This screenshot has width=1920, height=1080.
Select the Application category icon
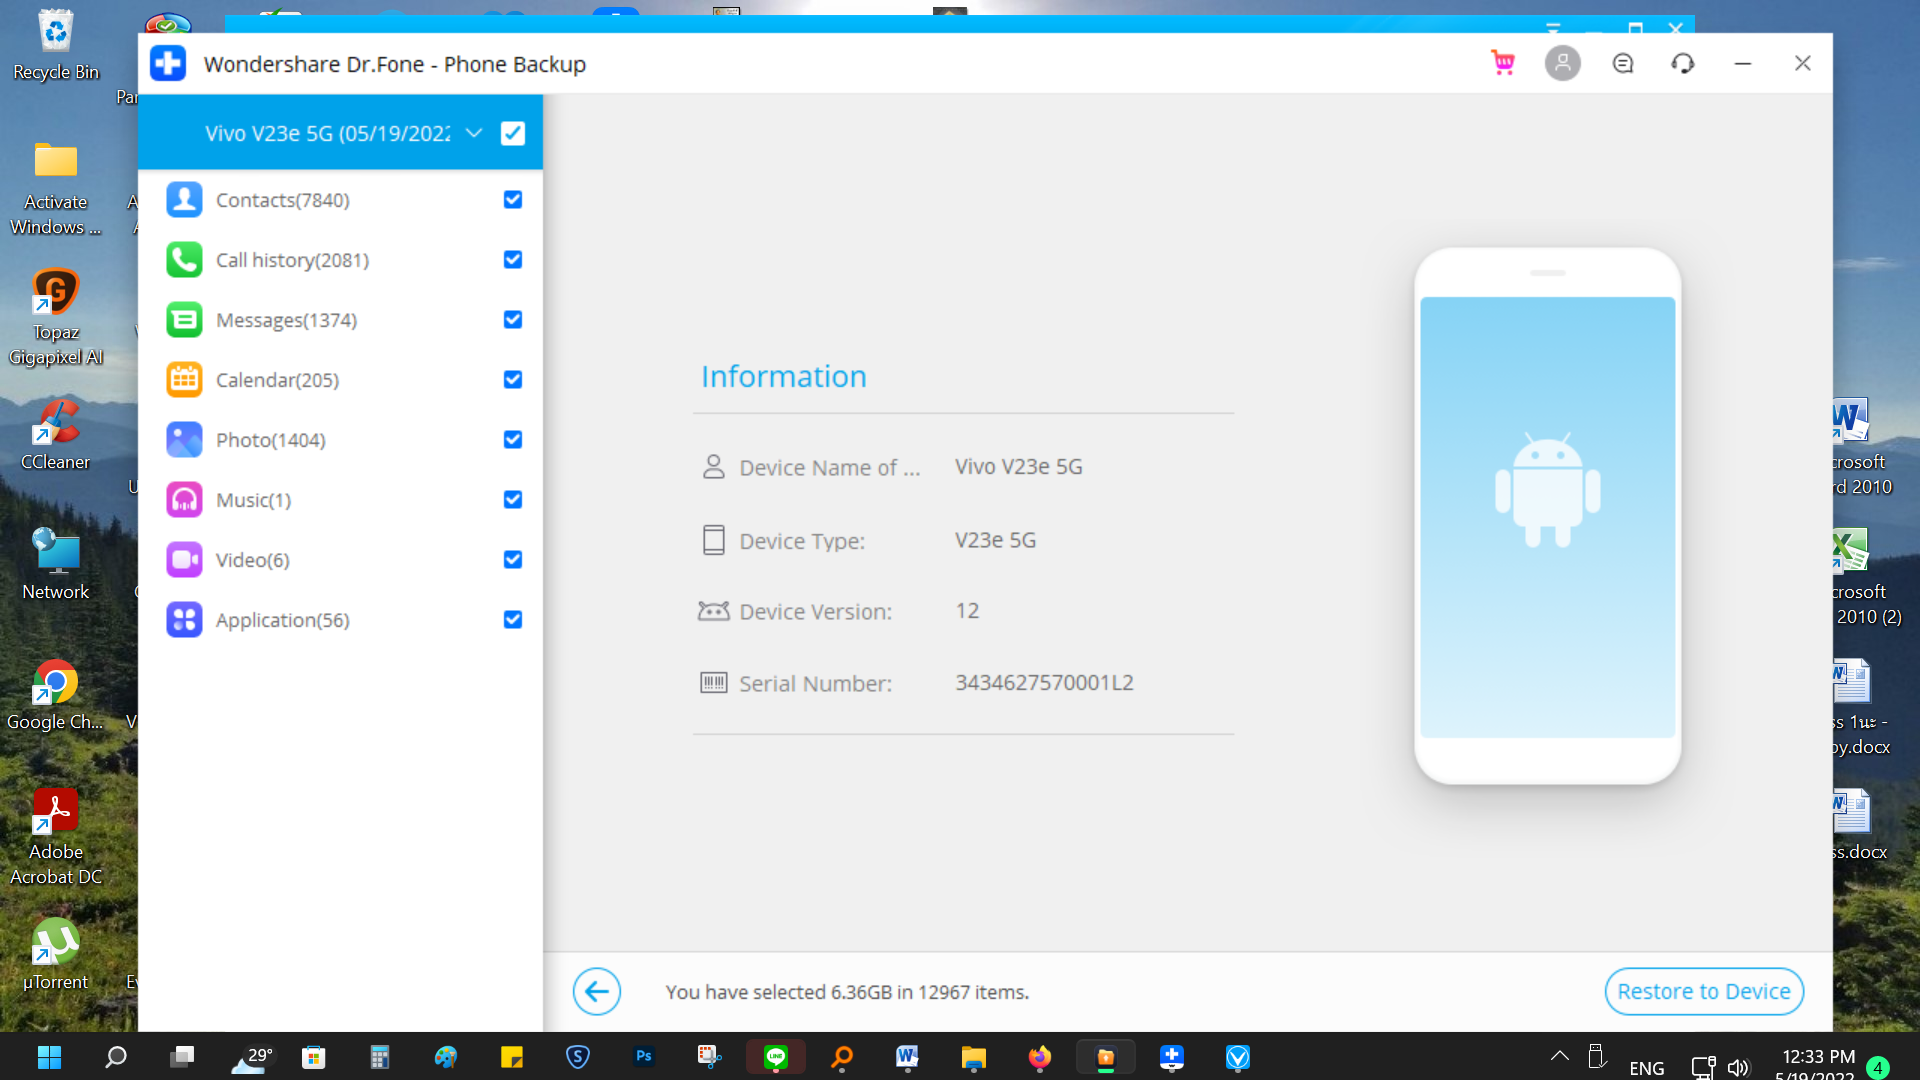(x=184, y=620)
